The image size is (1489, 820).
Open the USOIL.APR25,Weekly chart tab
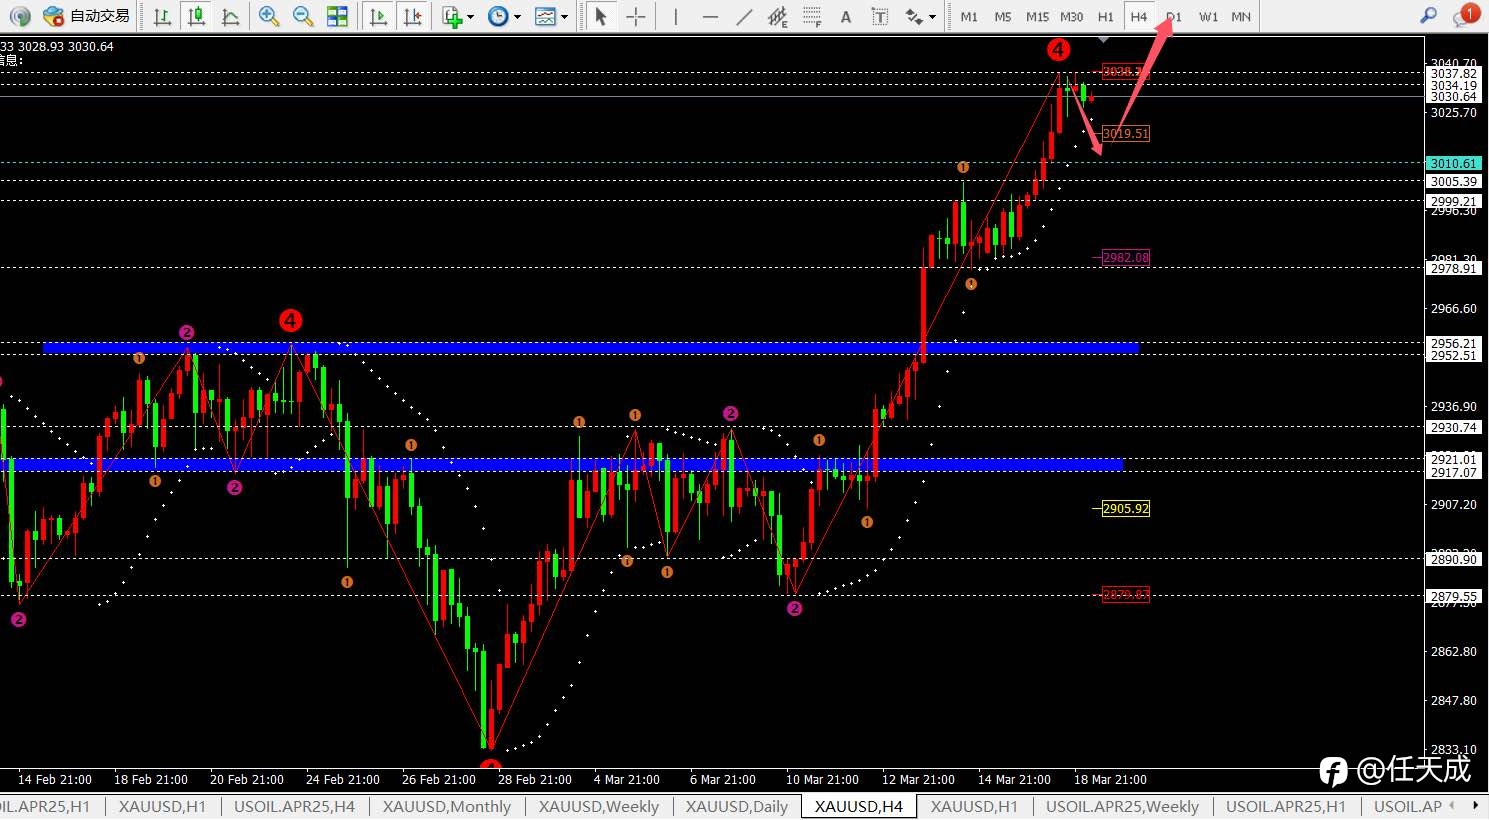tap(1122, 806)
